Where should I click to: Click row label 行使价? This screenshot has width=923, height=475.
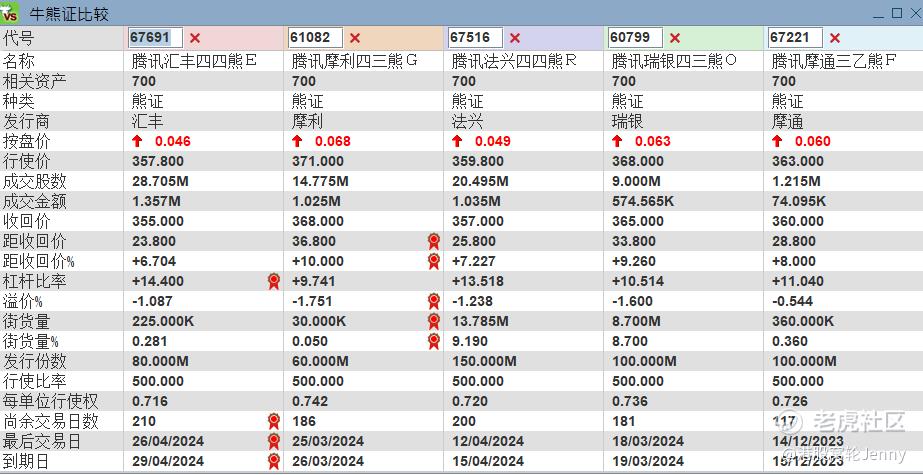(26, 161)
